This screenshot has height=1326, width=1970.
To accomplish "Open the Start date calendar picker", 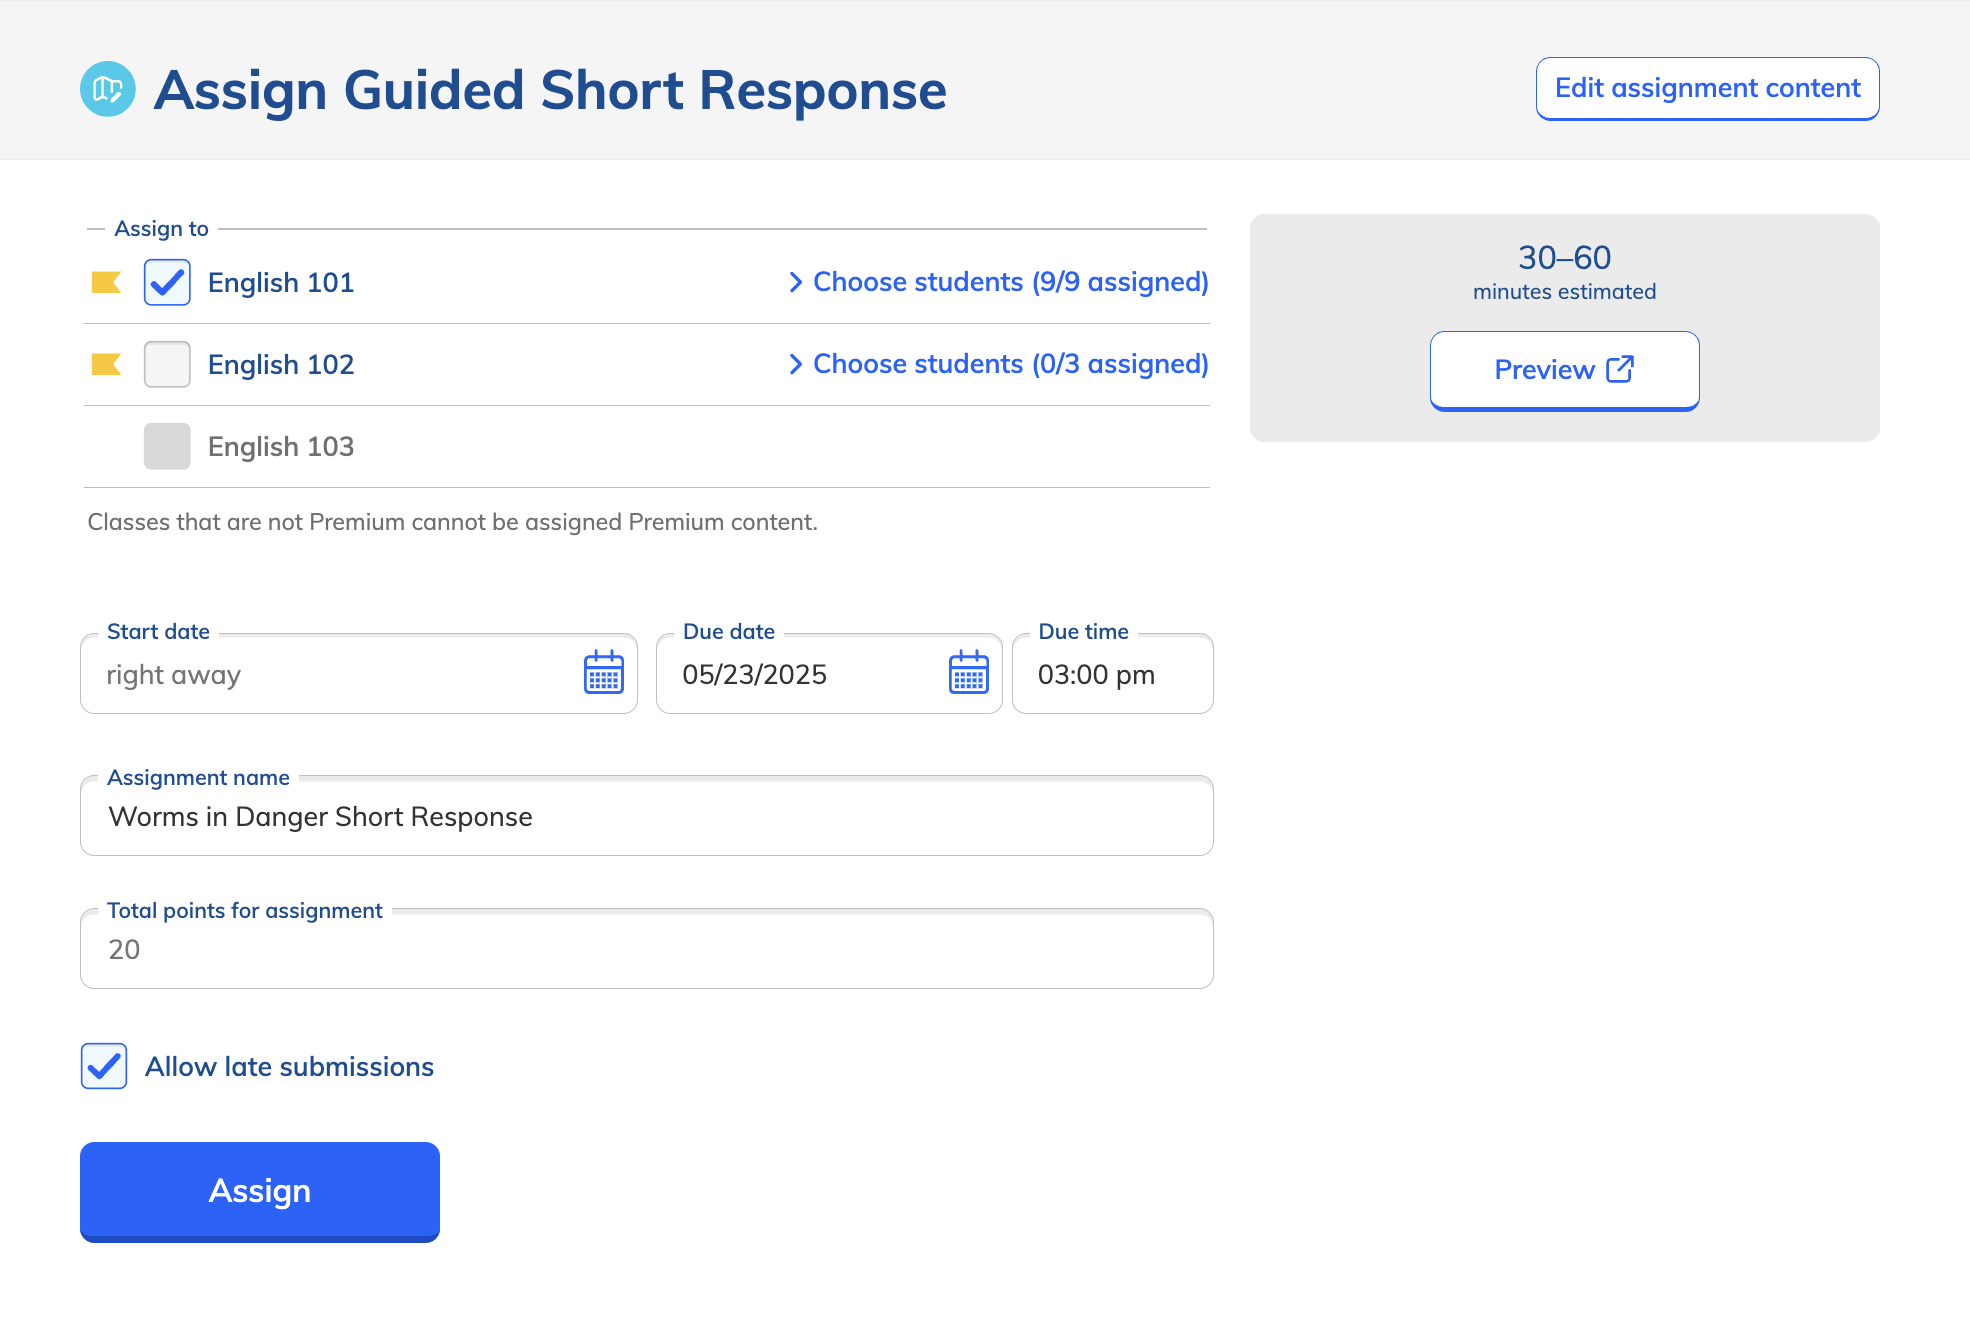I will click(x=603, y=673).
